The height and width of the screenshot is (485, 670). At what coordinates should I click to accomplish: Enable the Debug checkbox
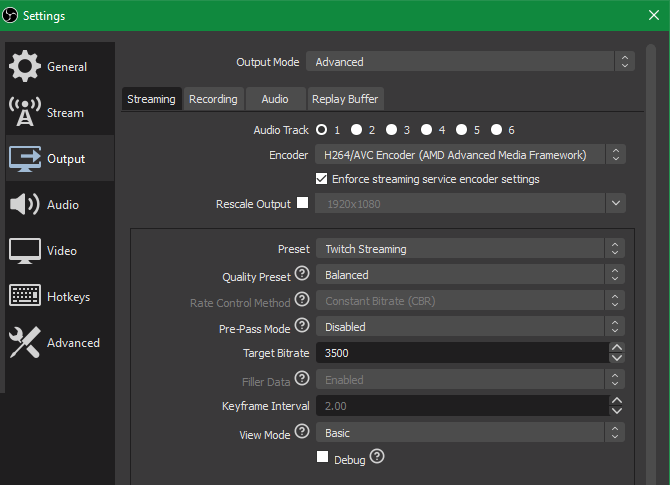tap(322, 457)
